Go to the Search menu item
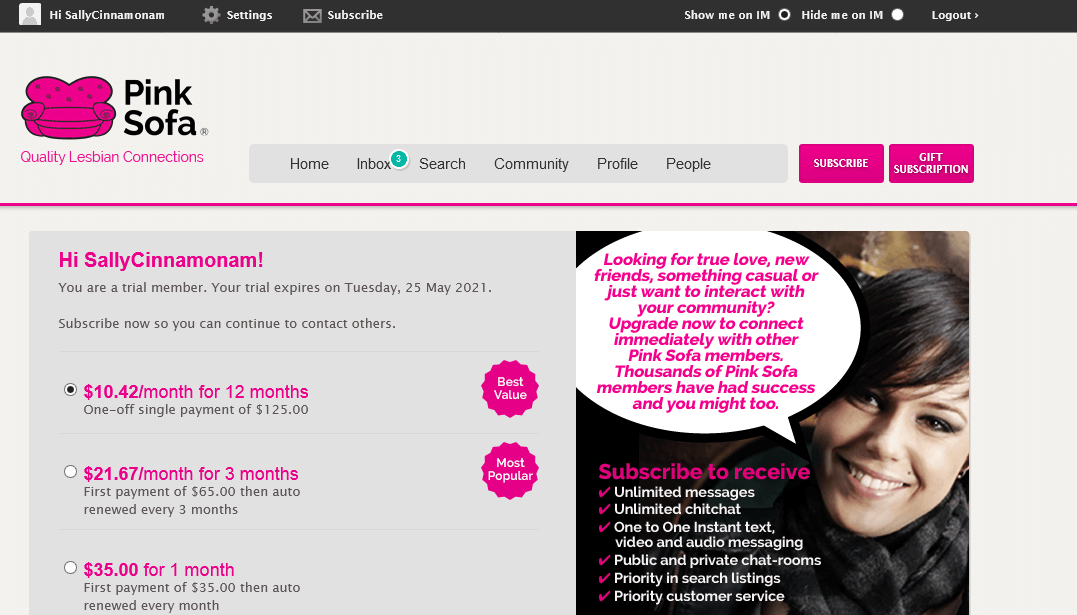 [442, 164]
